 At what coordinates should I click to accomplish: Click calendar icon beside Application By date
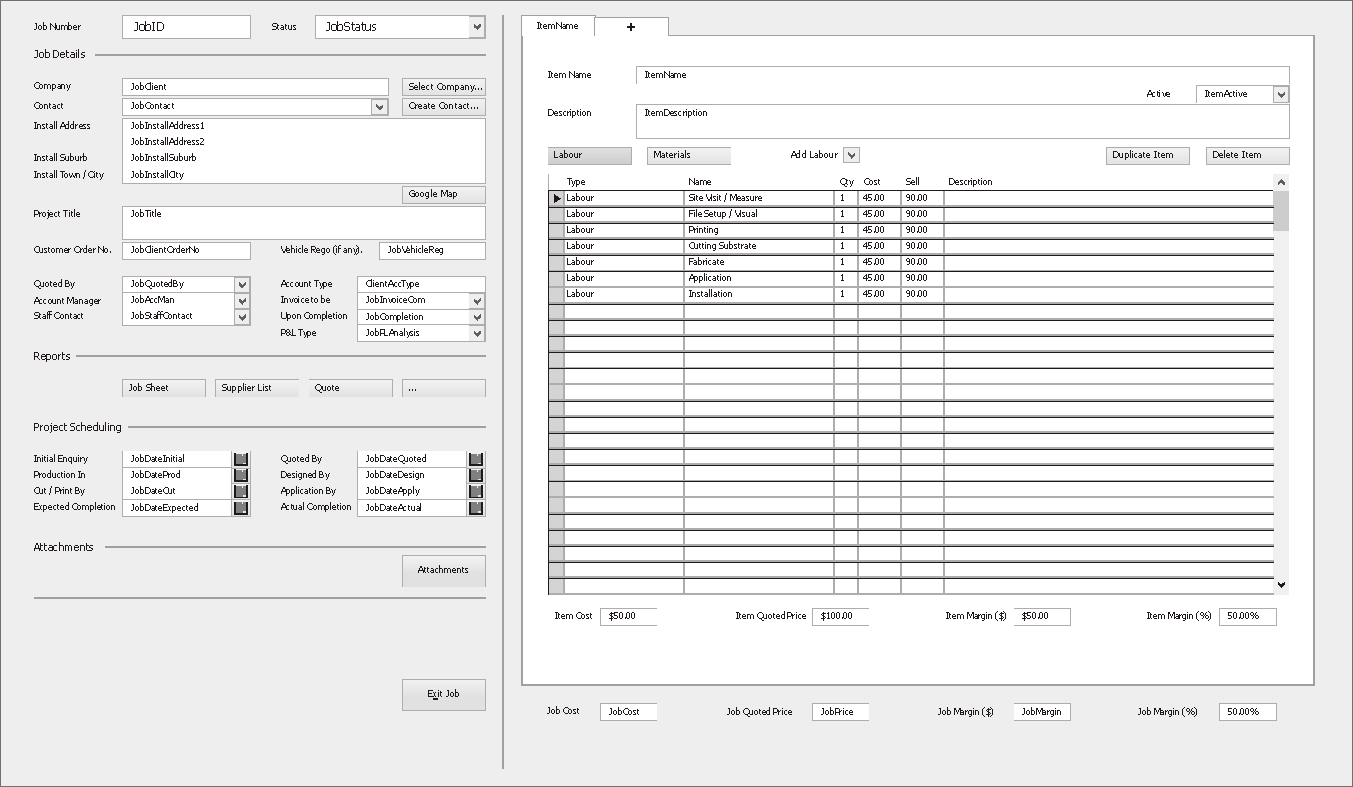point(476,491)
